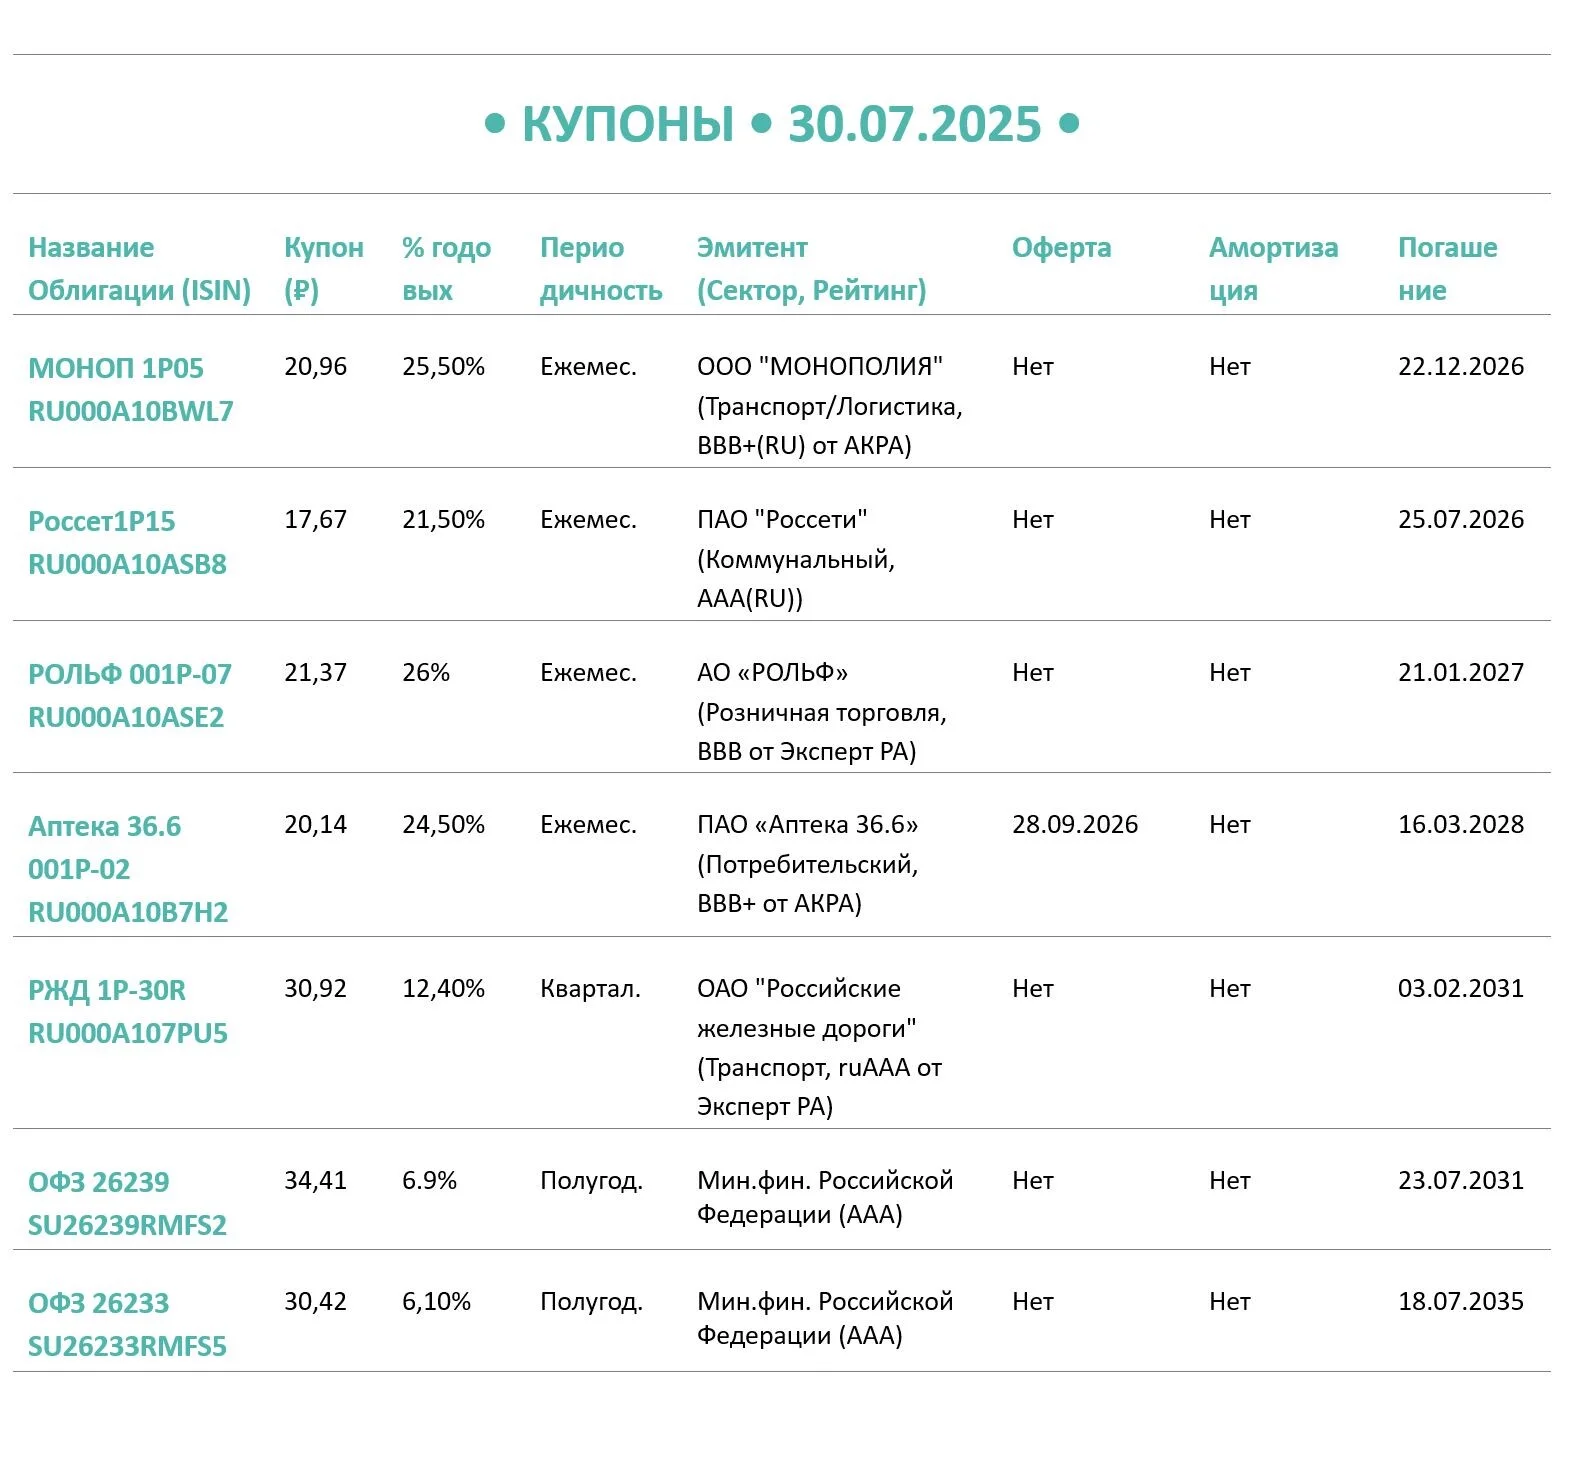Select Оферта value "Нет" in МОНОП 1P05 row
This screenshot has height=1469, width=1569.
(1033, 367)
